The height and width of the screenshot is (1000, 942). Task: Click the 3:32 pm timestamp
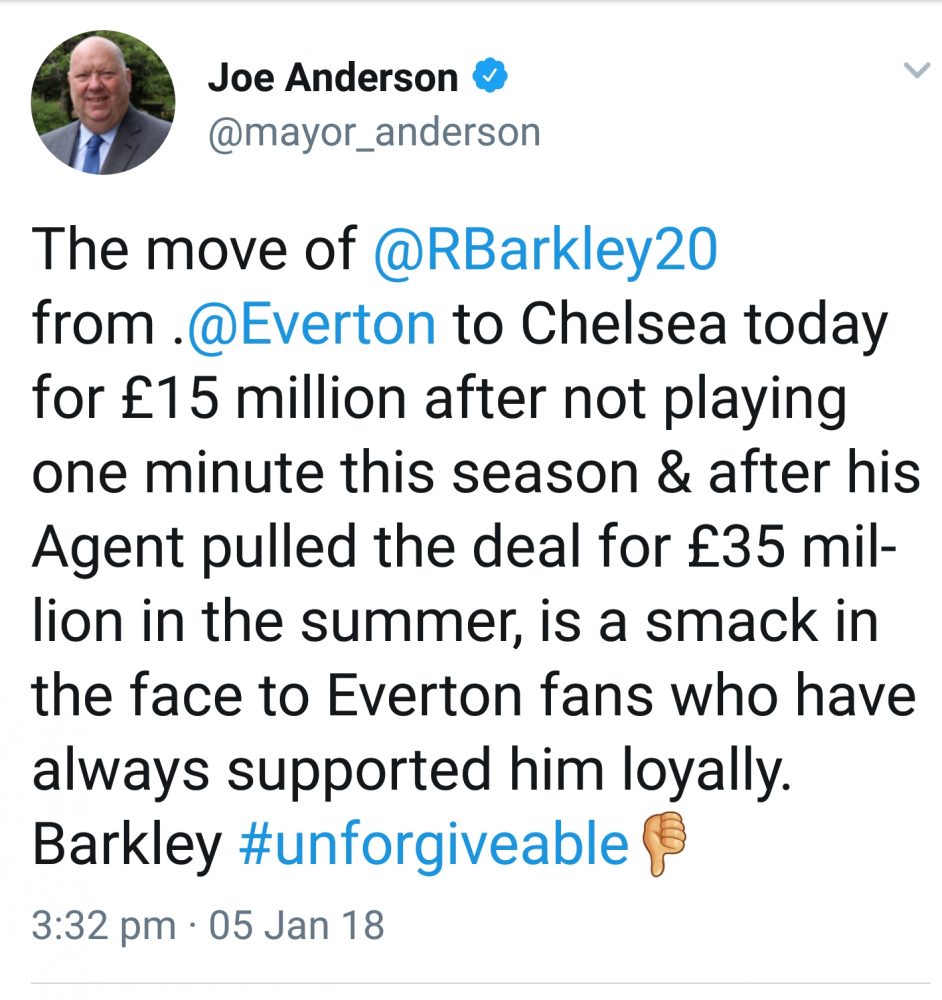(x=104, y=925)
